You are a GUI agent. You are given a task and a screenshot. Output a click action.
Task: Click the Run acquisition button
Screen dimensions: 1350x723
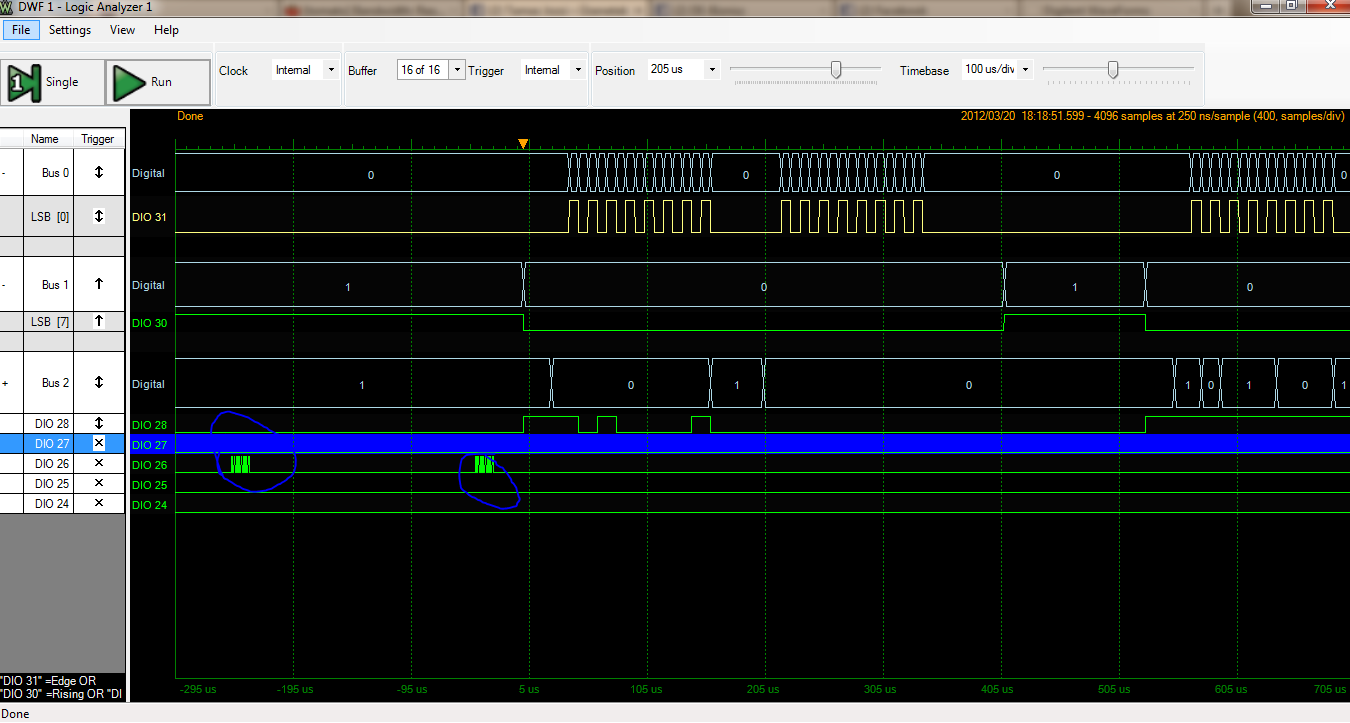point(158,82)
